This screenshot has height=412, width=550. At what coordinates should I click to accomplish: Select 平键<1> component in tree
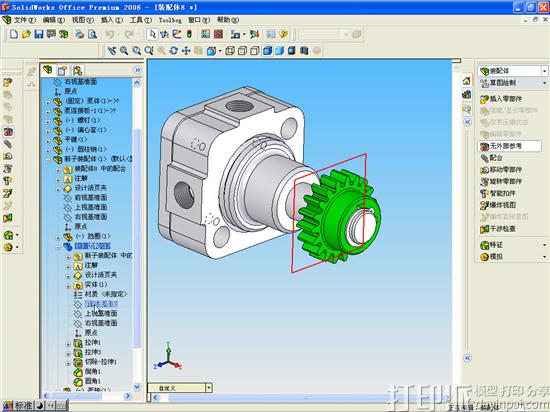[76, 140]
